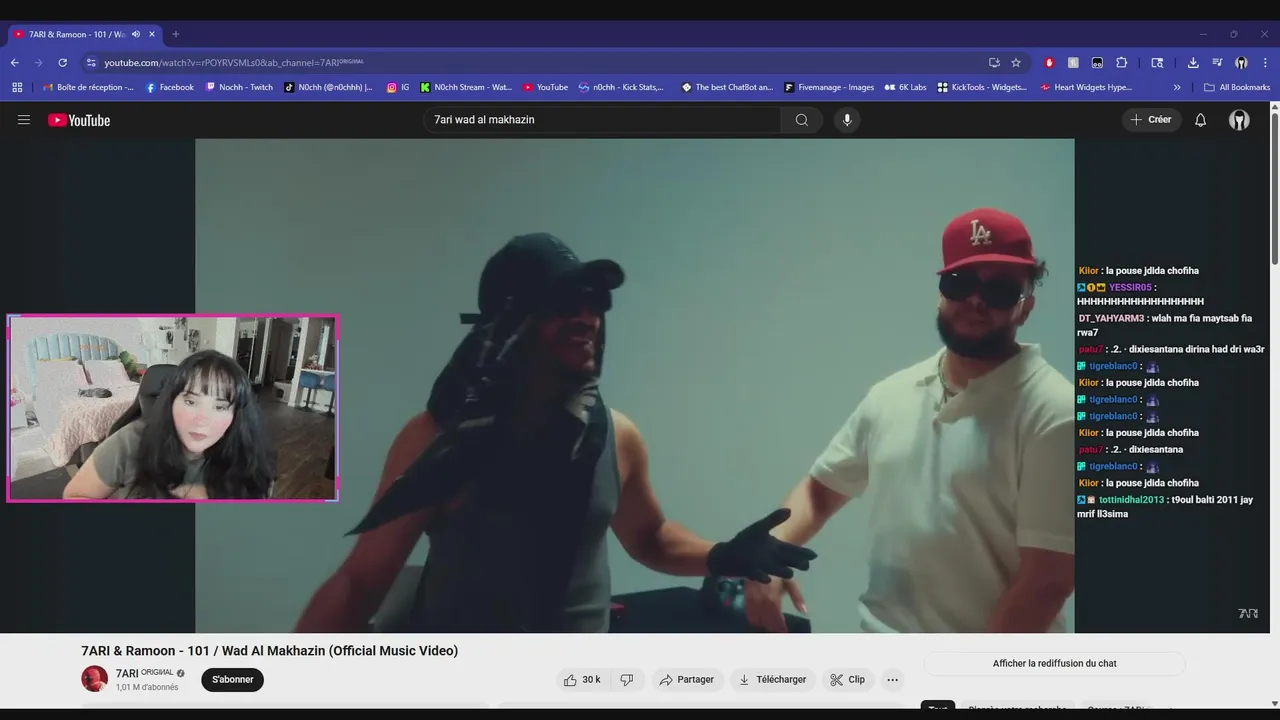The width and height of the screenshot is (1280, 720).
Task: Open the Créer menu
Action: [1151, 120]
